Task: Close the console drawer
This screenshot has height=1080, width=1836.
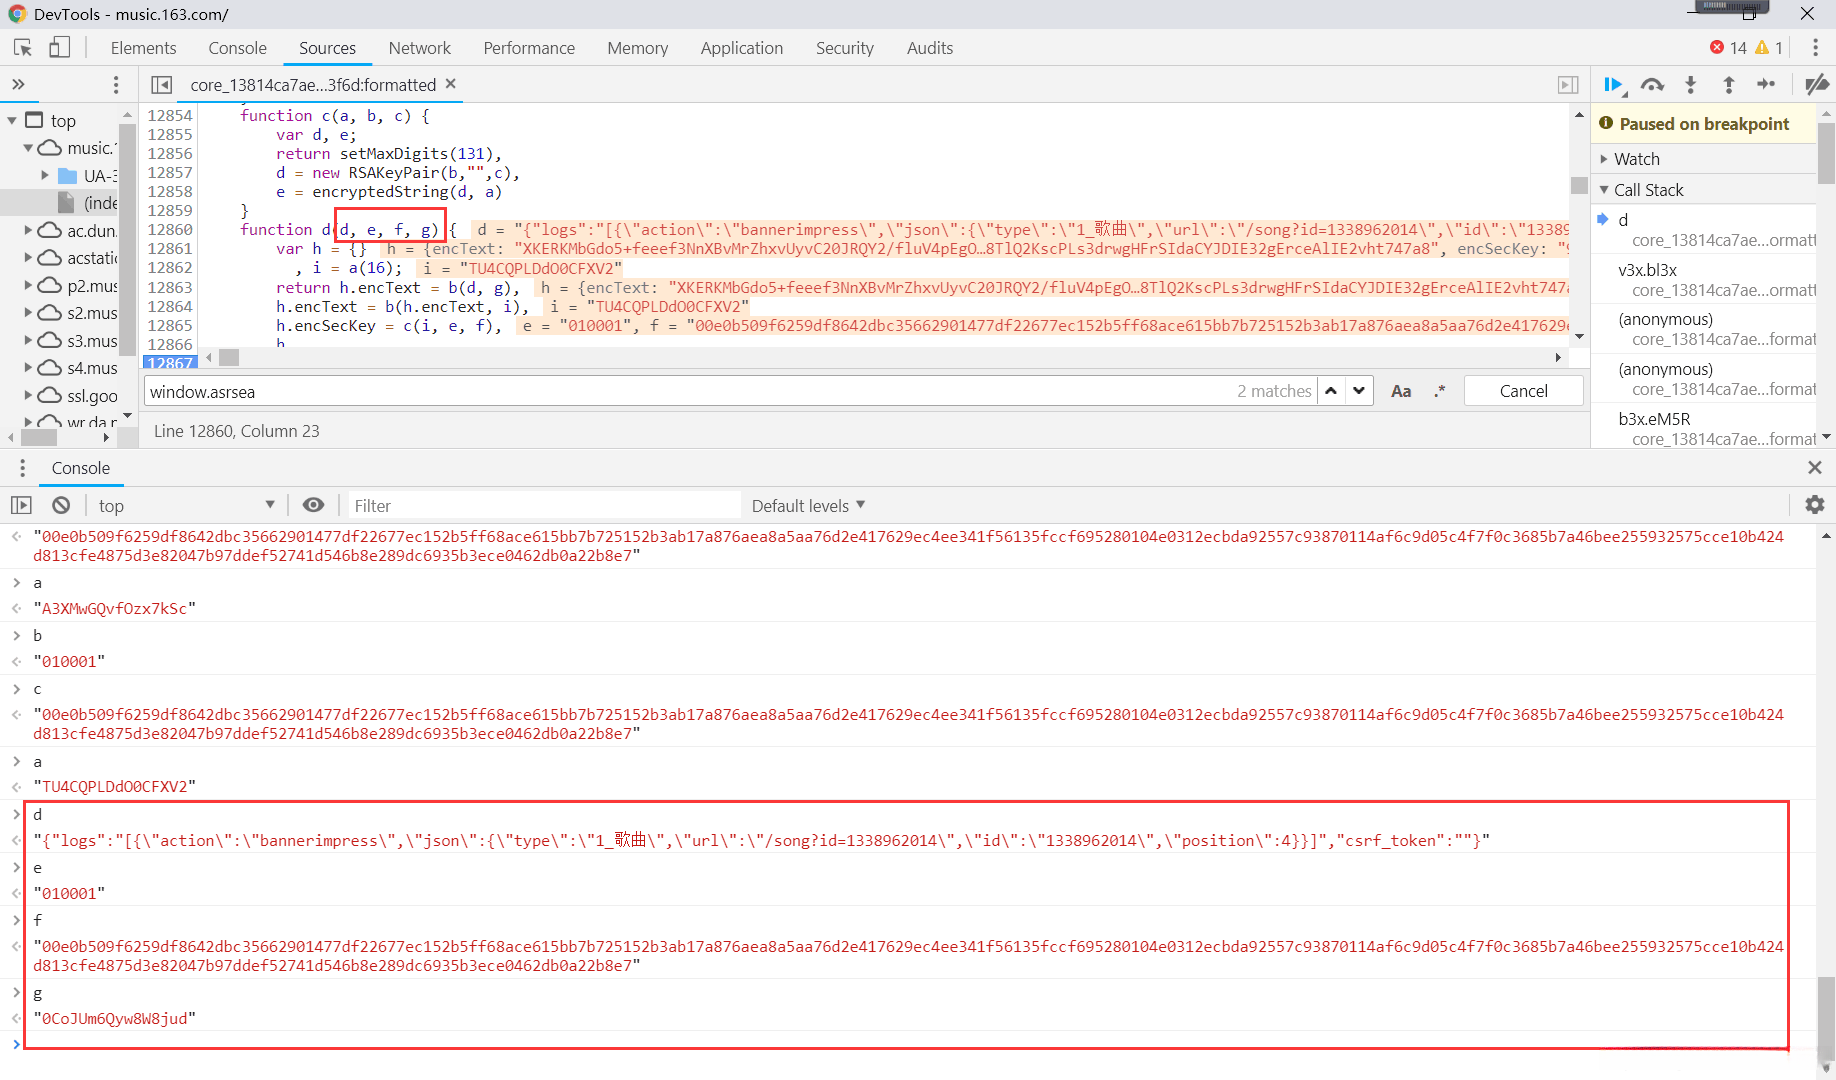Action: click(1815, 468)
